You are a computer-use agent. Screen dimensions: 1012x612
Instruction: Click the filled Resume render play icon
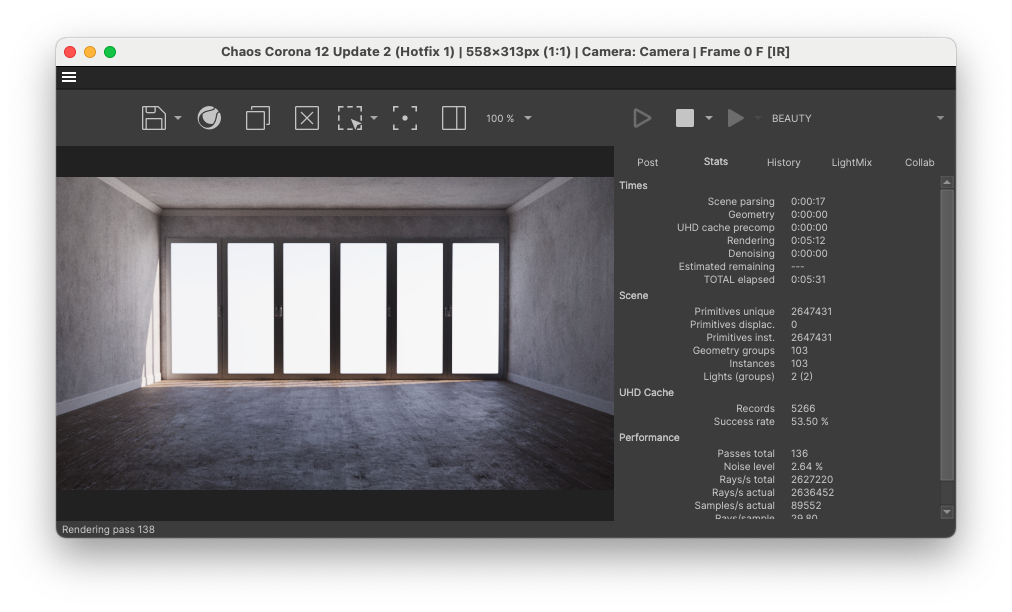[x=735, y=118]
